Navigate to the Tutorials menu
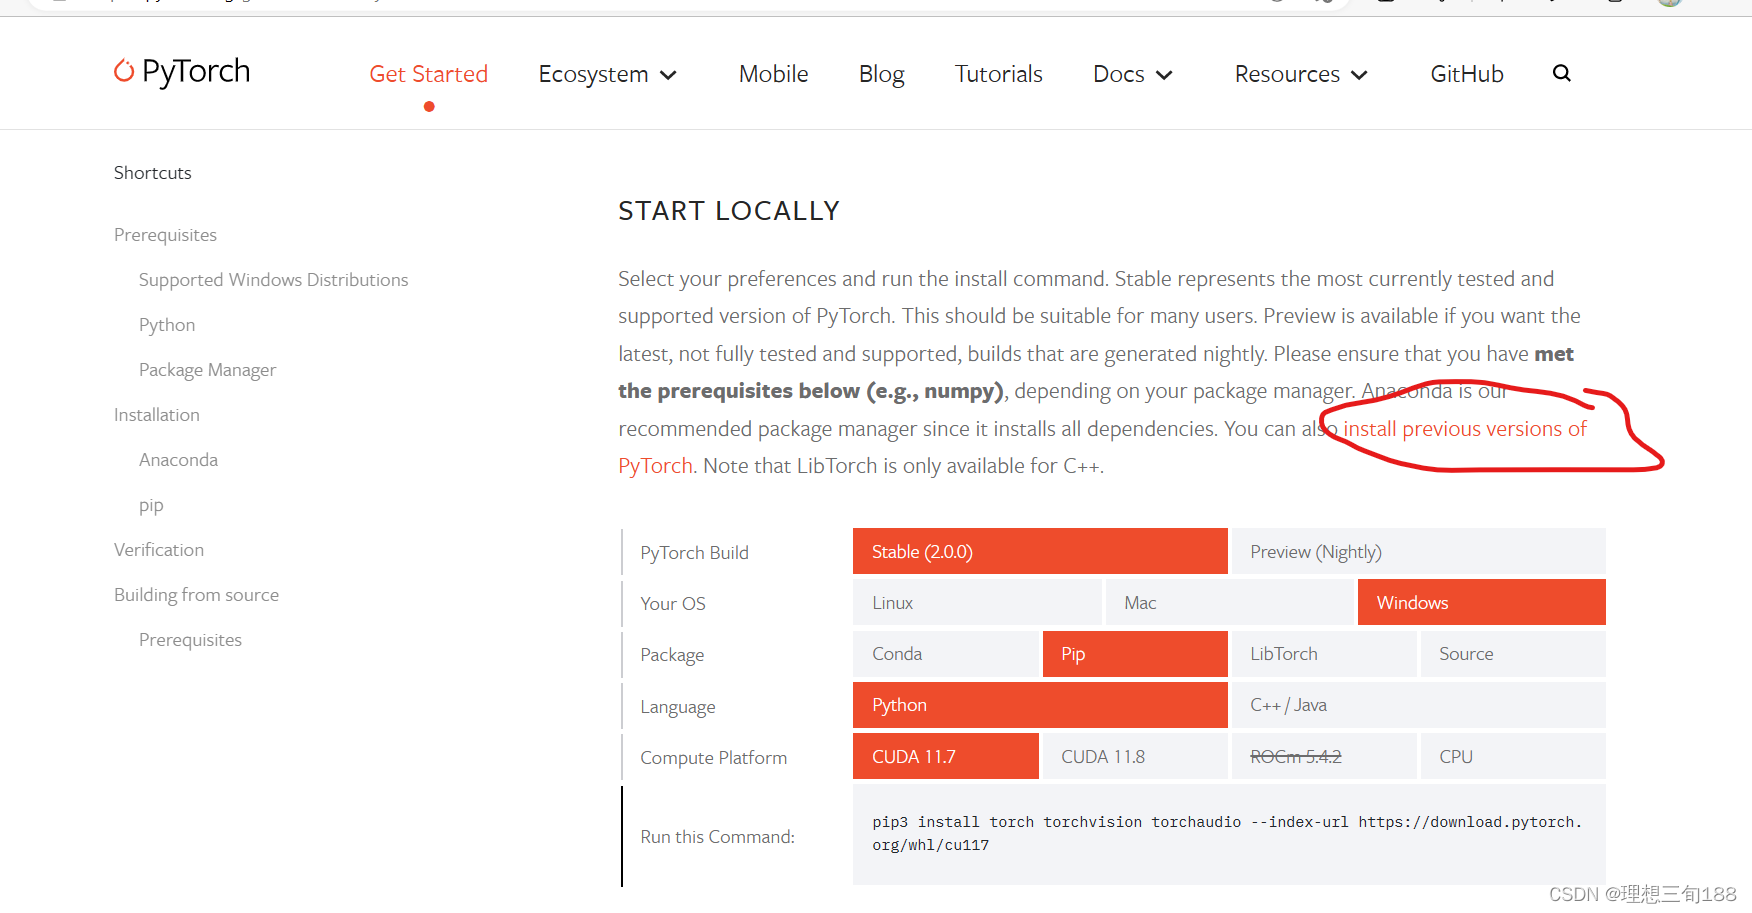The image size is (1752, 913). point(998,73)
